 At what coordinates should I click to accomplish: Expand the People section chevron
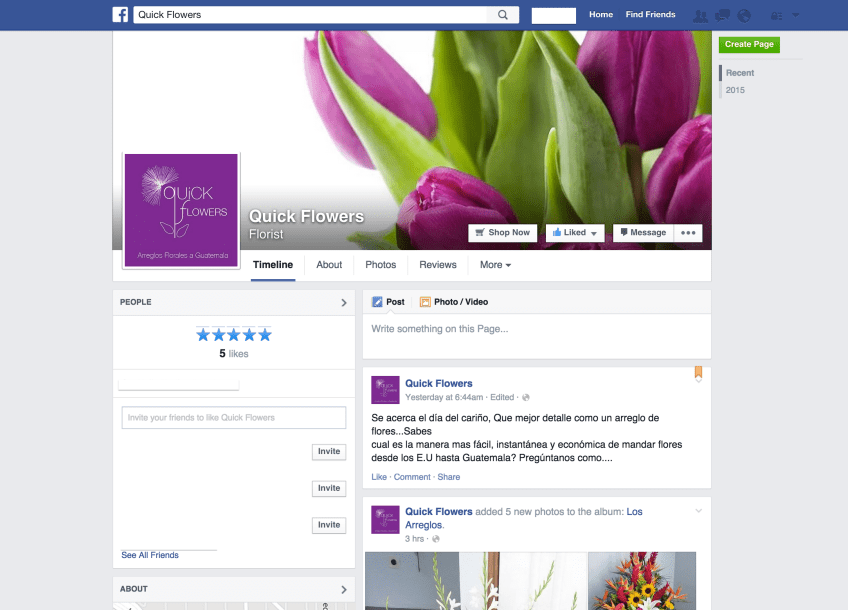344,302
